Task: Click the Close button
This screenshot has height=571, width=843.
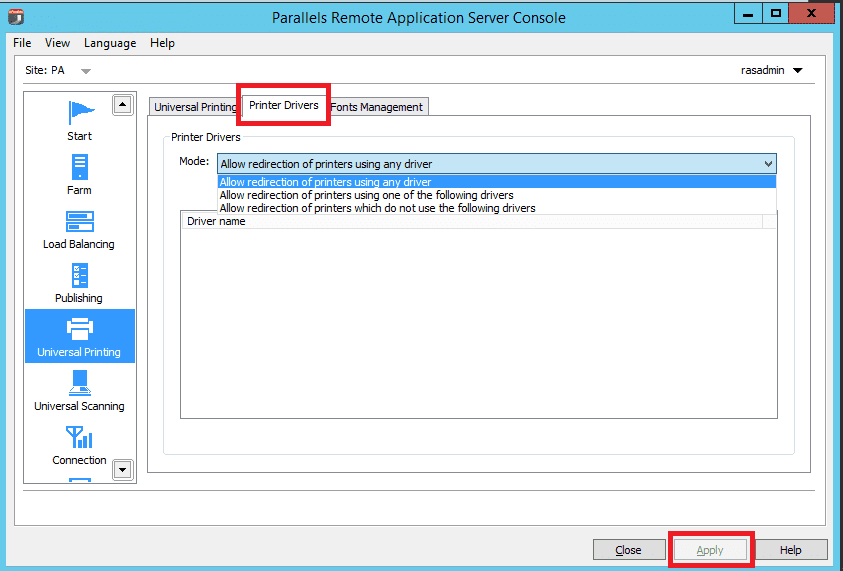Action: (628, 550)
